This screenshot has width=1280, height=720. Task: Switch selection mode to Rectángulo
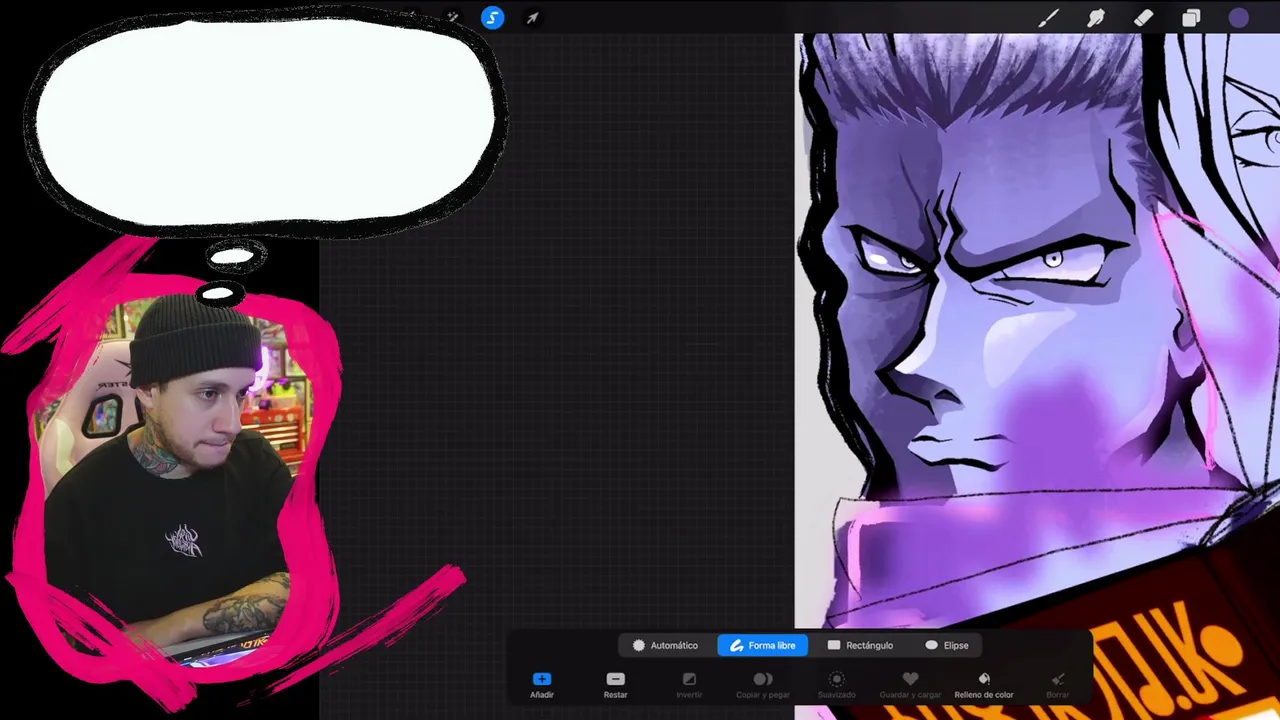[860, 645]
